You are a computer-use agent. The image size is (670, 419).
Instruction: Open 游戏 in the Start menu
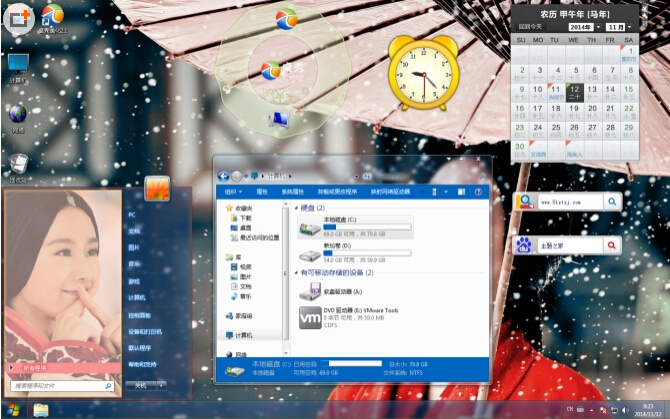(134, 281)
